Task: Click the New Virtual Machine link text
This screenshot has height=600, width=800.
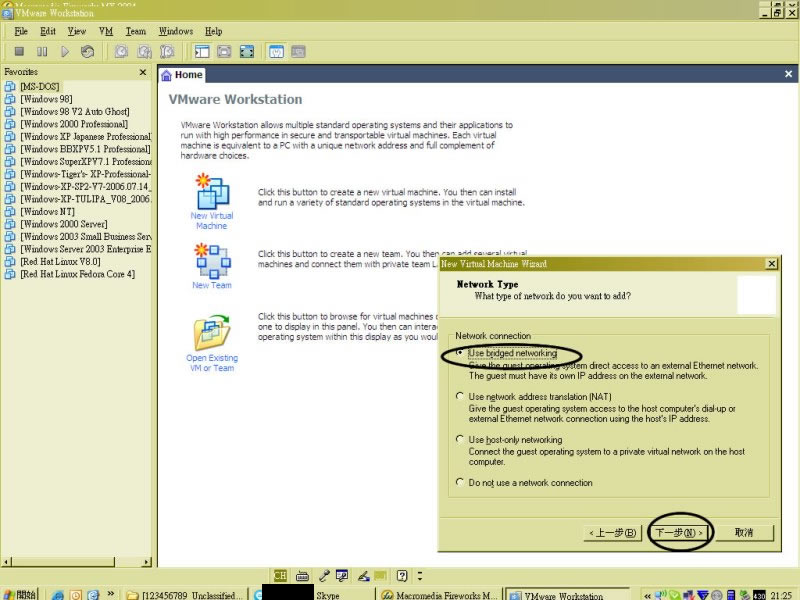Action: coord(212,220)
